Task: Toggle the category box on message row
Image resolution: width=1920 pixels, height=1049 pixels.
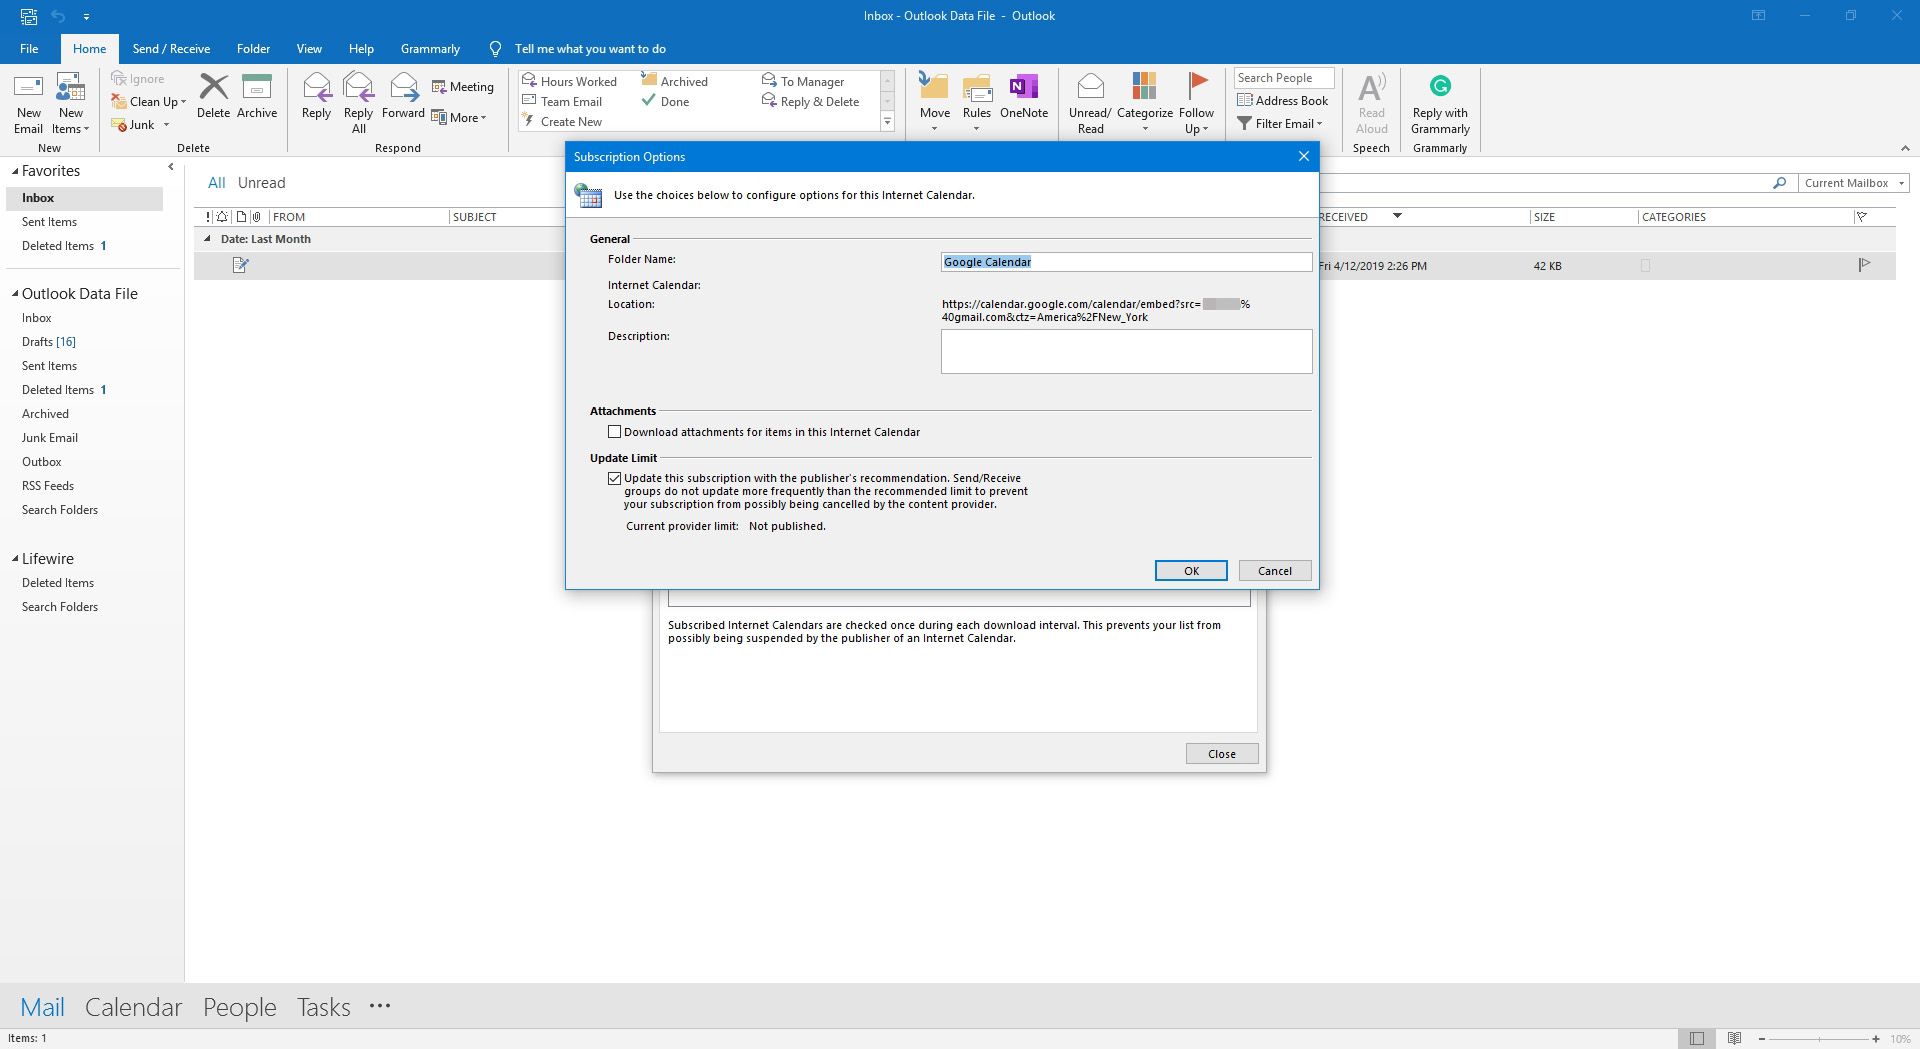Action: coord(1646,266)
